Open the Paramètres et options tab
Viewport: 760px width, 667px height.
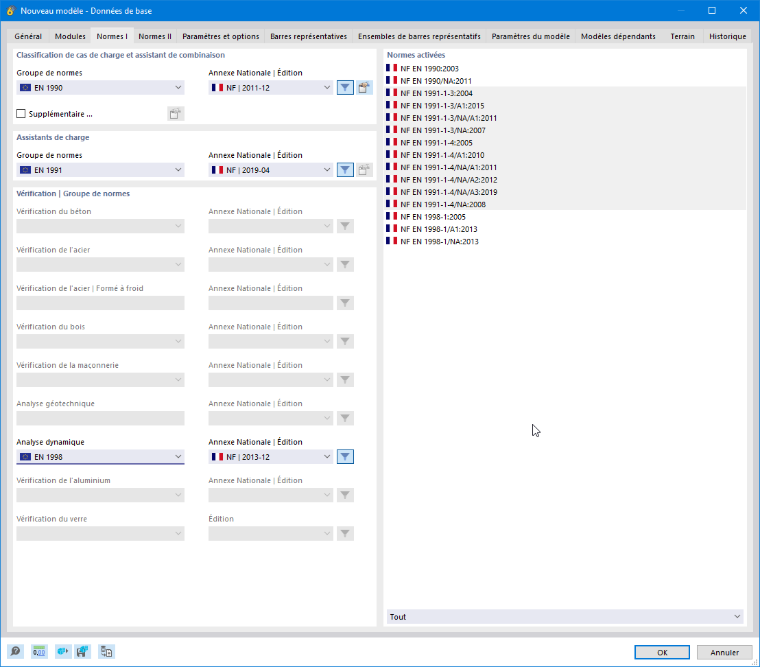pyautogui.click(x=221, y=36)
